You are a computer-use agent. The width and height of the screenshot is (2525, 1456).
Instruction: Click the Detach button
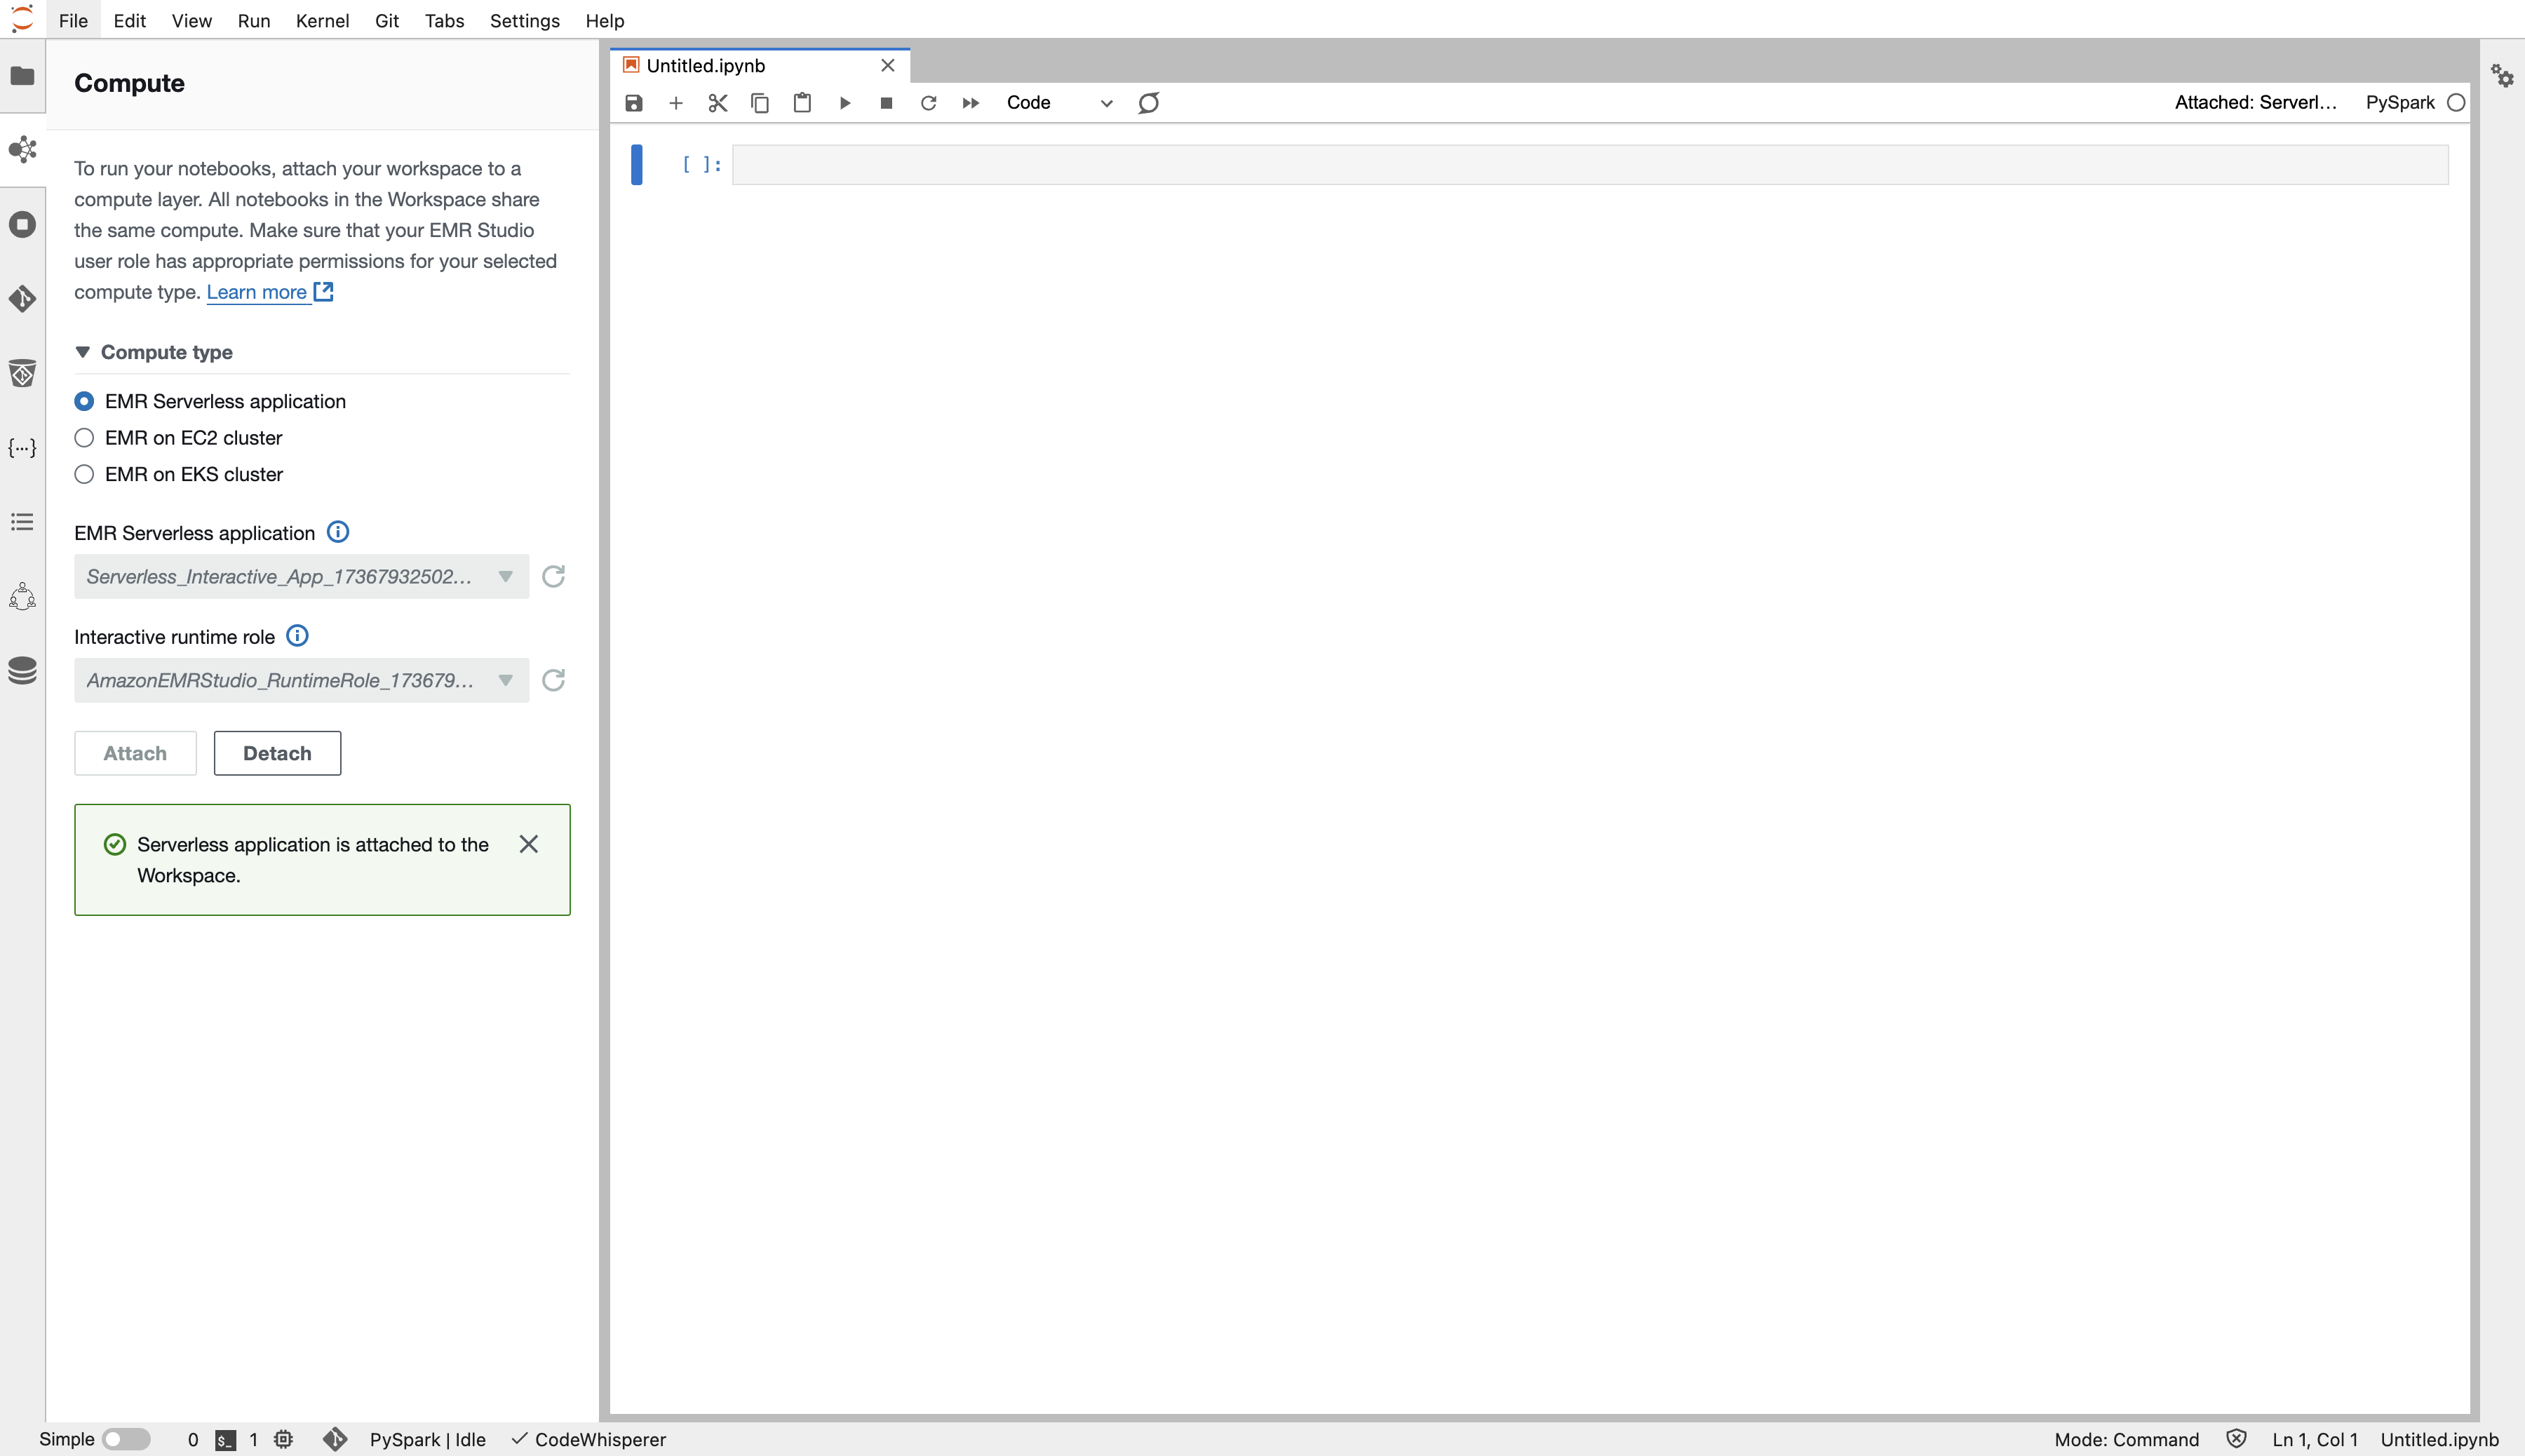(277, 753)
